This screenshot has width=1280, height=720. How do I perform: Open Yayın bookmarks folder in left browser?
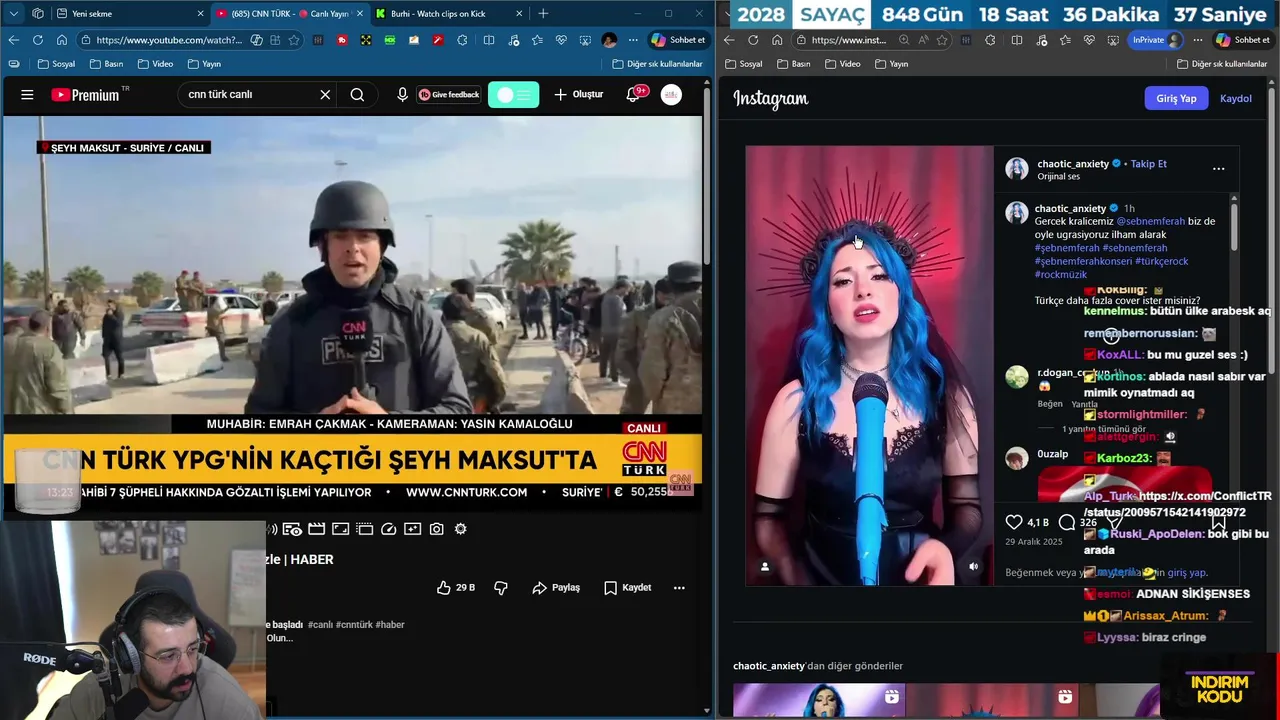click(204, 64)
